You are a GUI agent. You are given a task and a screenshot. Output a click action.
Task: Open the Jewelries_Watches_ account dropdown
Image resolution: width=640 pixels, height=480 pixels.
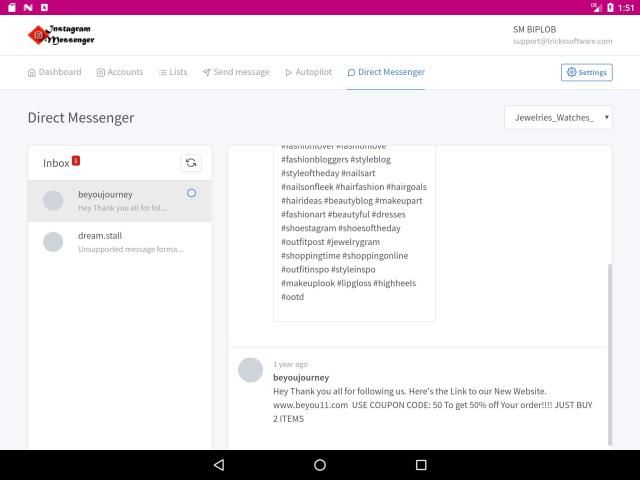click(x=558, y=118)
